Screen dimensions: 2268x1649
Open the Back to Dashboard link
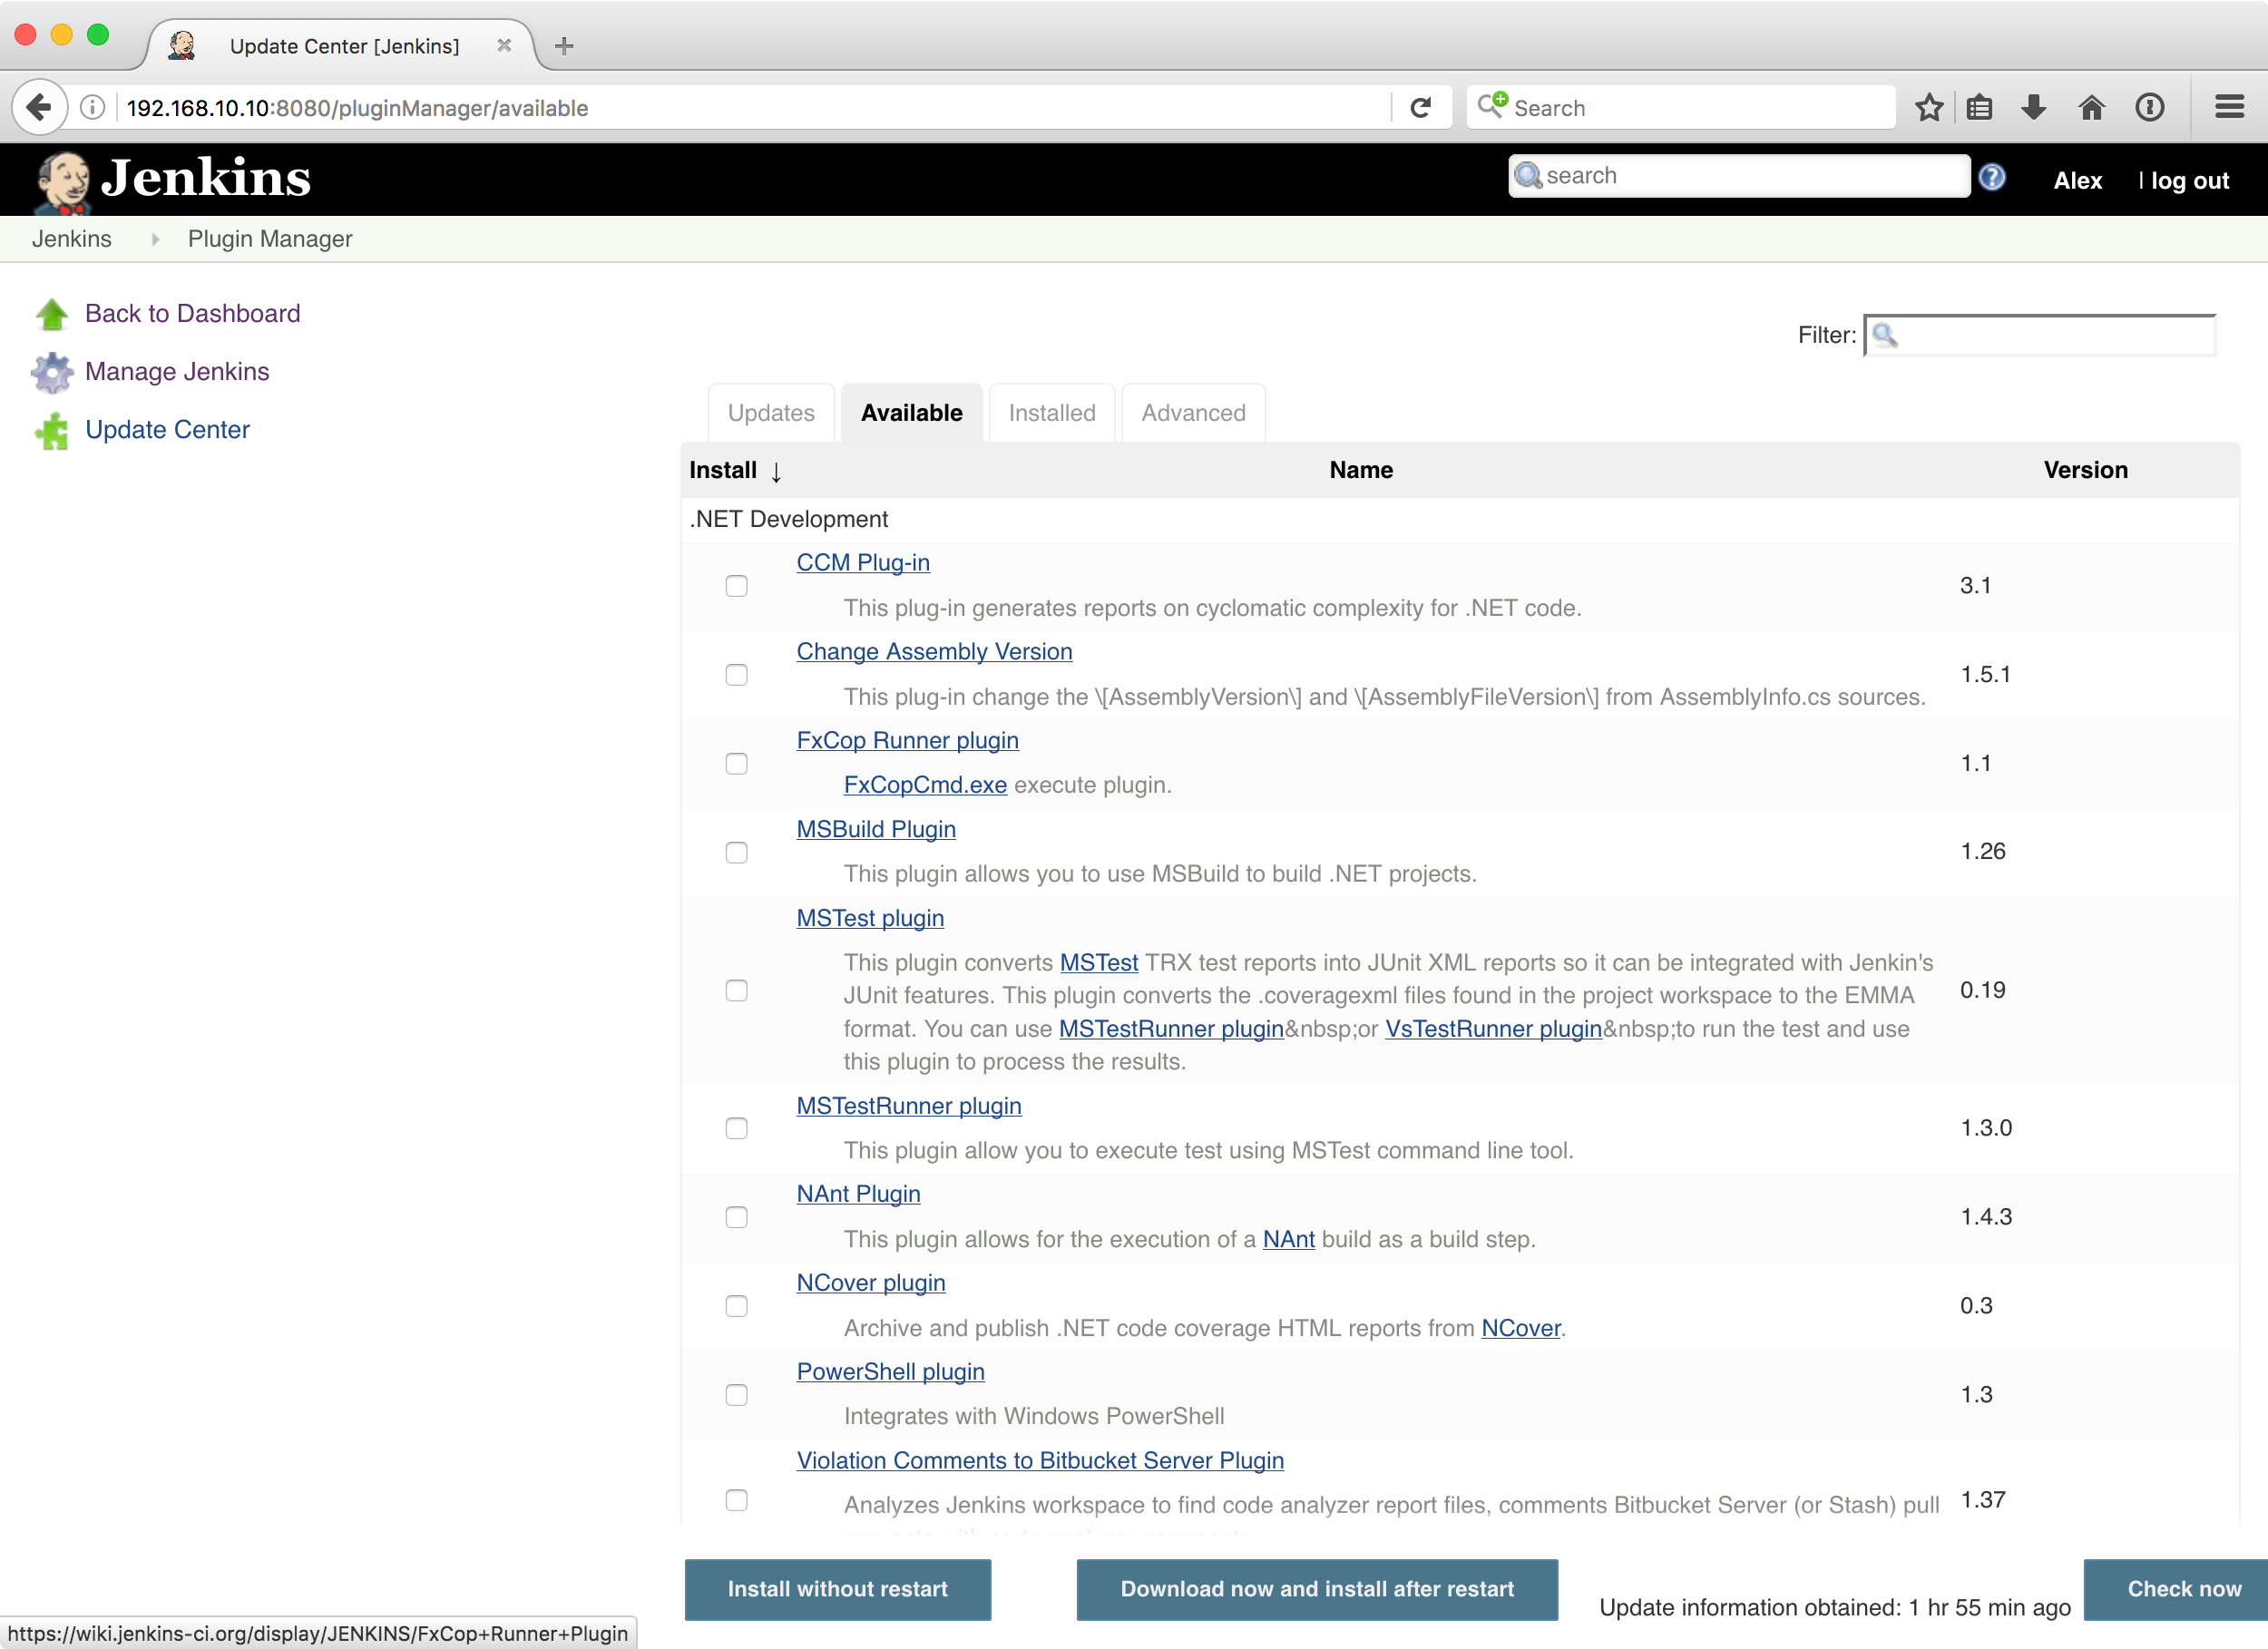192,314
